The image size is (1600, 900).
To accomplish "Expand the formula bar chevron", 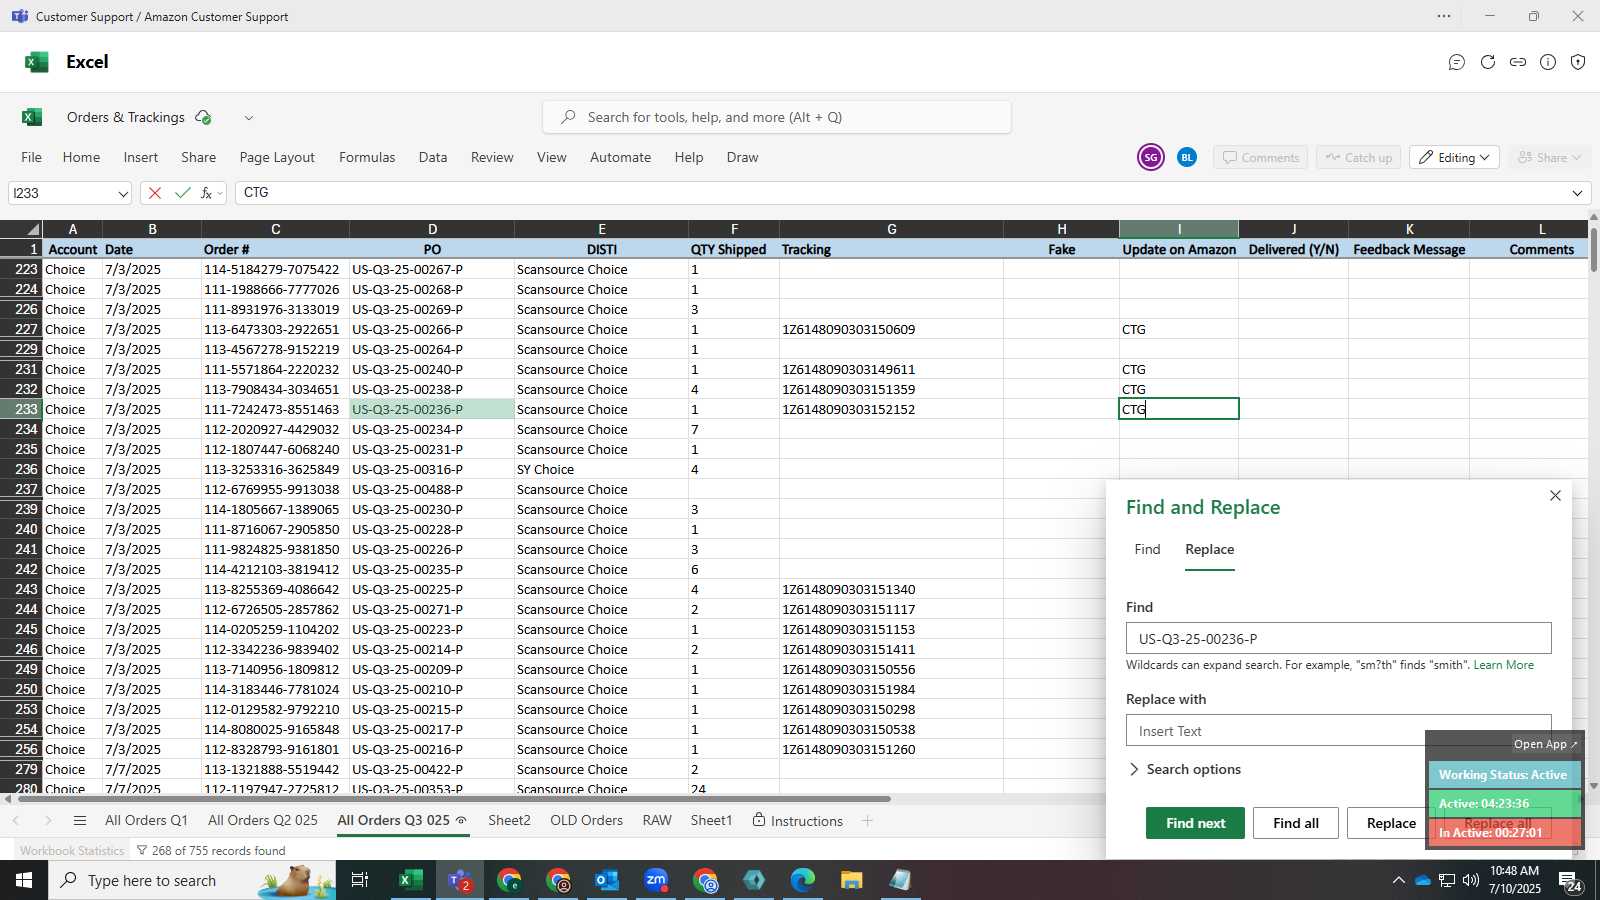I will click(1577, 193).
